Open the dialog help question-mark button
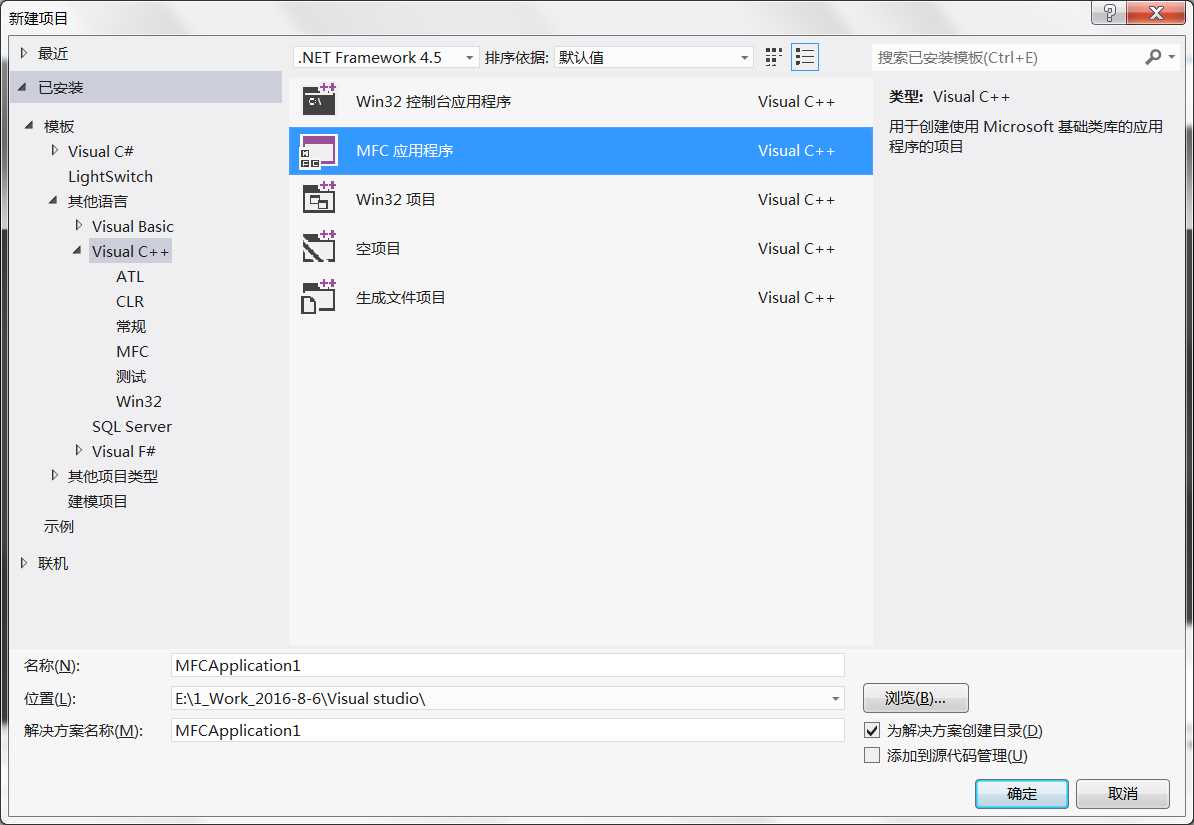The image size is (1194, 825). (x=1109, y=13)
